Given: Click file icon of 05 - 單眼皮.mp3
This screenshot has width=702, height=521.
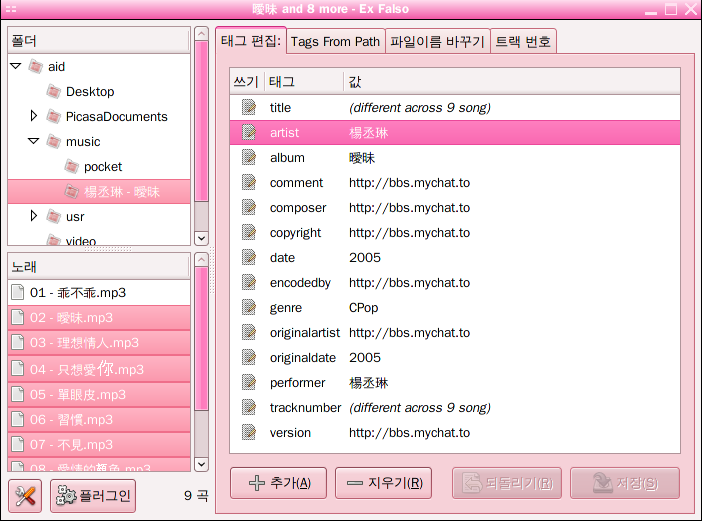Looking at the screenshot, I should 18,394.
